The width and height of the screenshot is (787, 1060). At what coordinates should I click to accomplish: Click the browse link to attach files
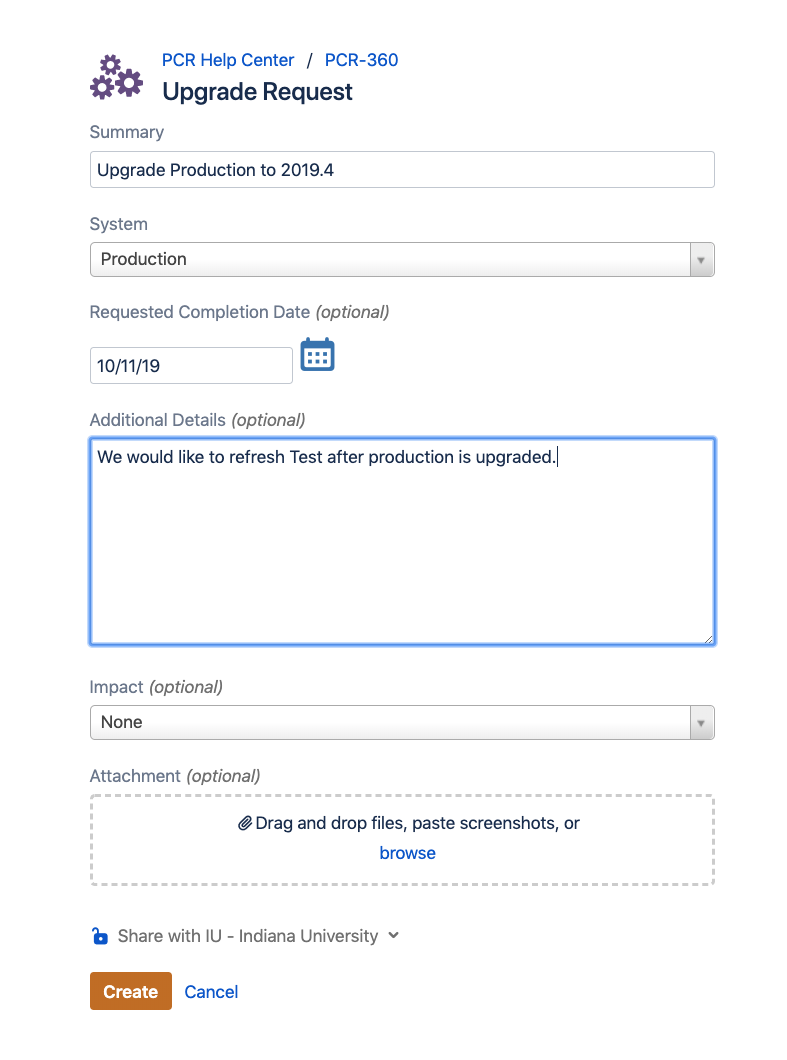(x=407, y=853)
